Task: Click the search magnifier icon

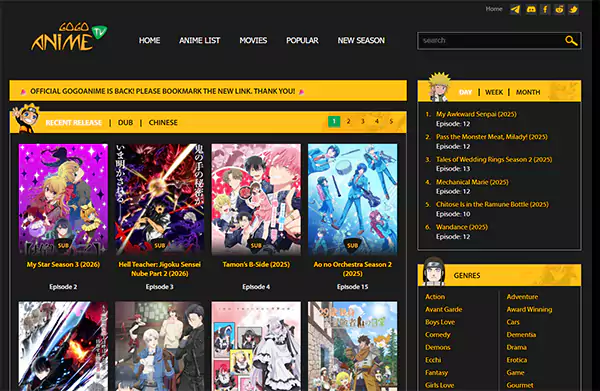Action: pyautogui.click(x=571, y=41)
